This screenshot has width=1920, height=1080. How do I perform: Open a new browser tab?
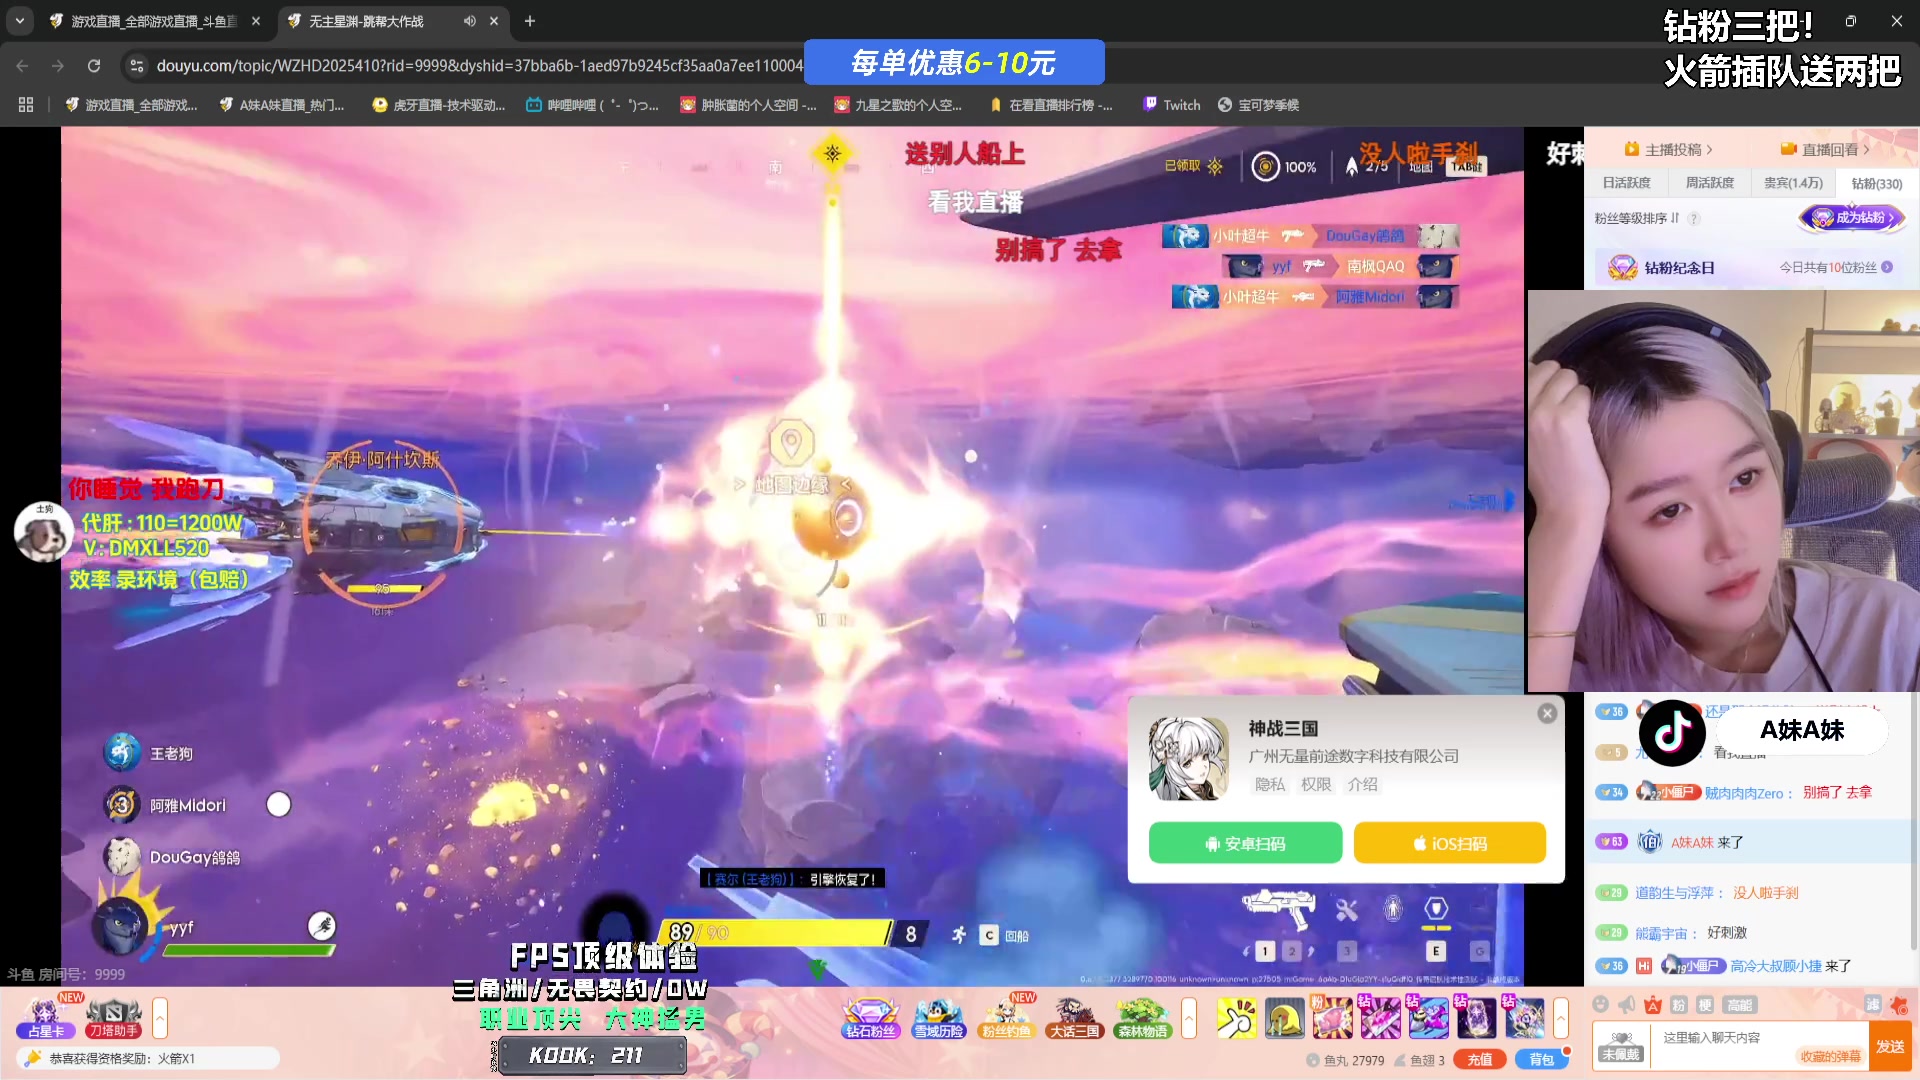pyautogui.click(x=530, y=21)
